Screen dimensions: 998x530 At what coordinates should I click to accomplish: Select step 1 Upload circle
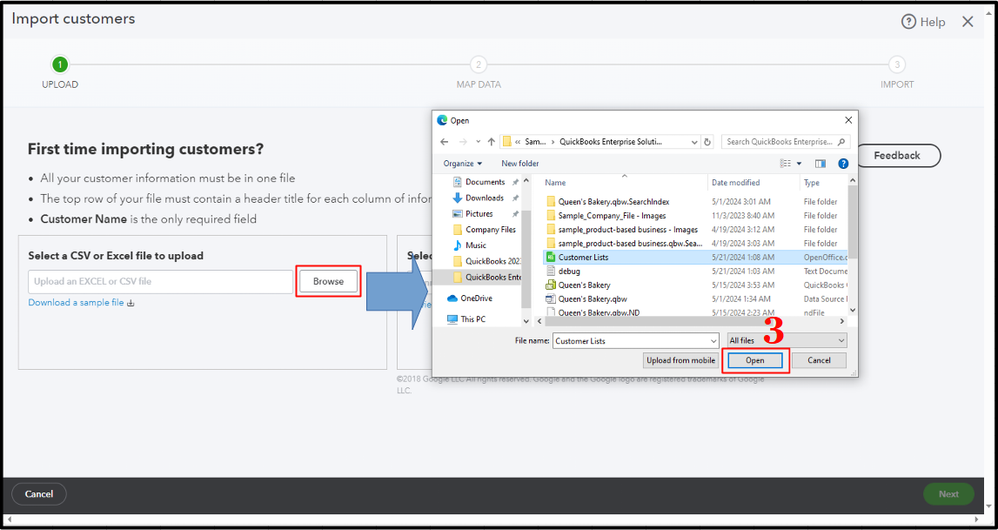60,64
